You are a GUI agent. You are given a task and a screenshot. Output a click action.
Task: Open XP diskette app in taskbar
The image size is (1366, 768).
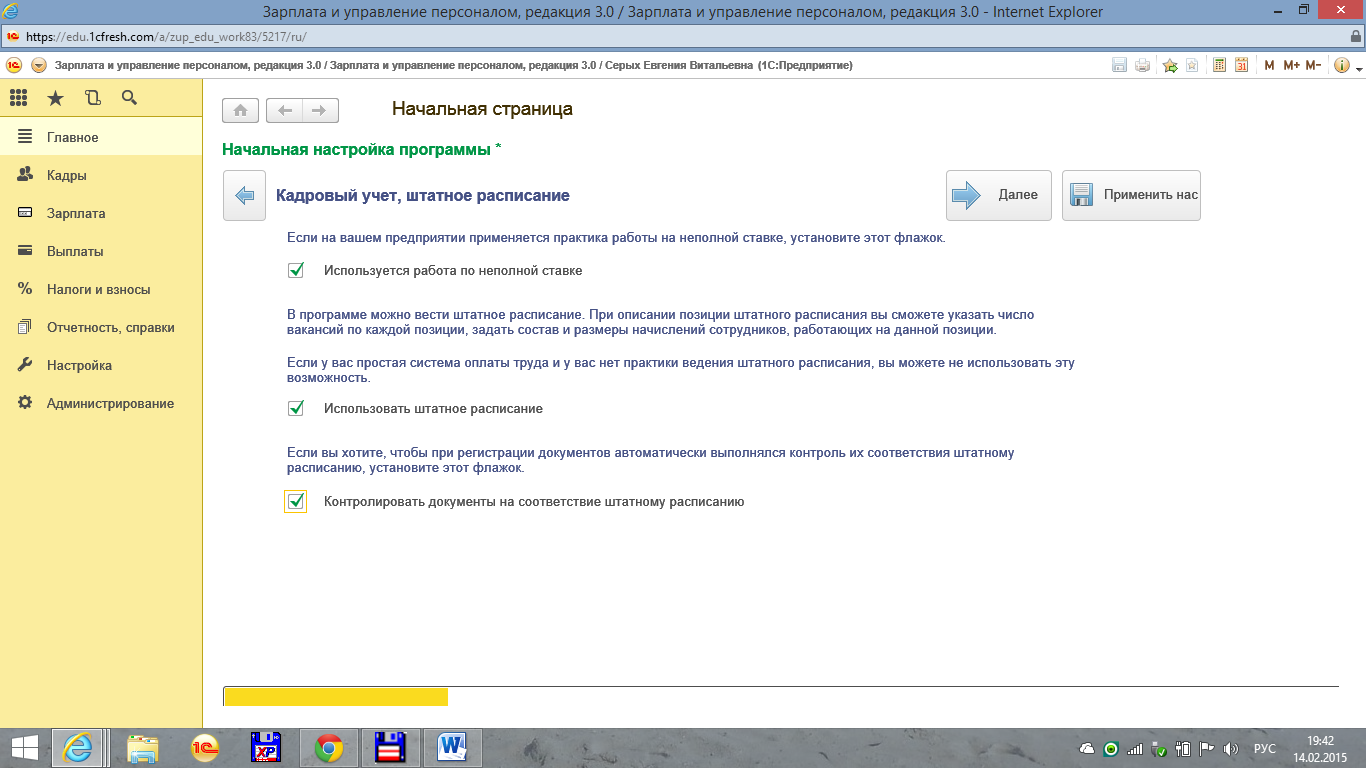point(267,748)
